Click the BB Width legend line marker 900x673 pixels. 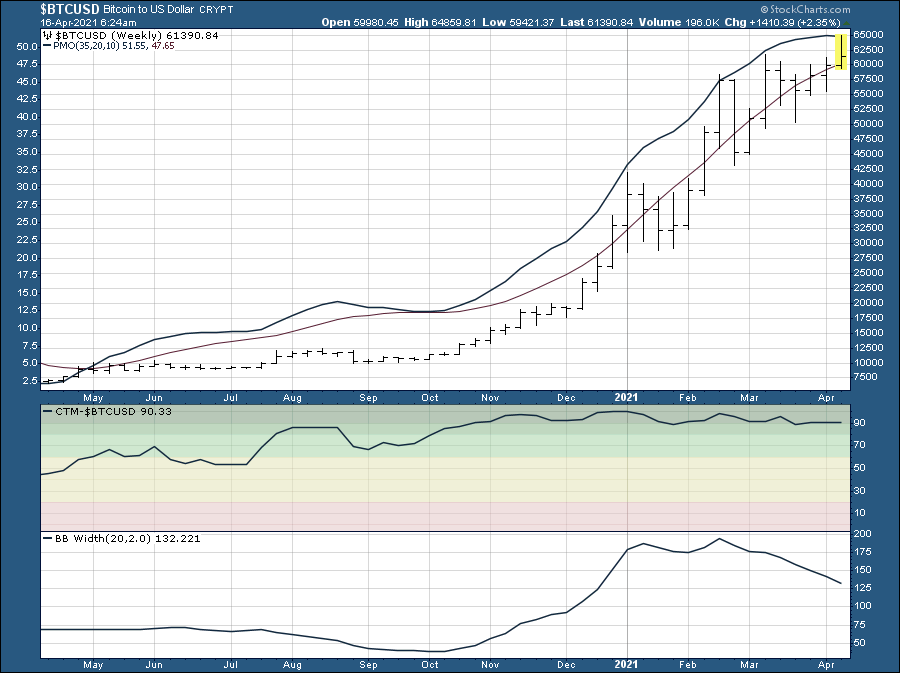coord(47,538)
